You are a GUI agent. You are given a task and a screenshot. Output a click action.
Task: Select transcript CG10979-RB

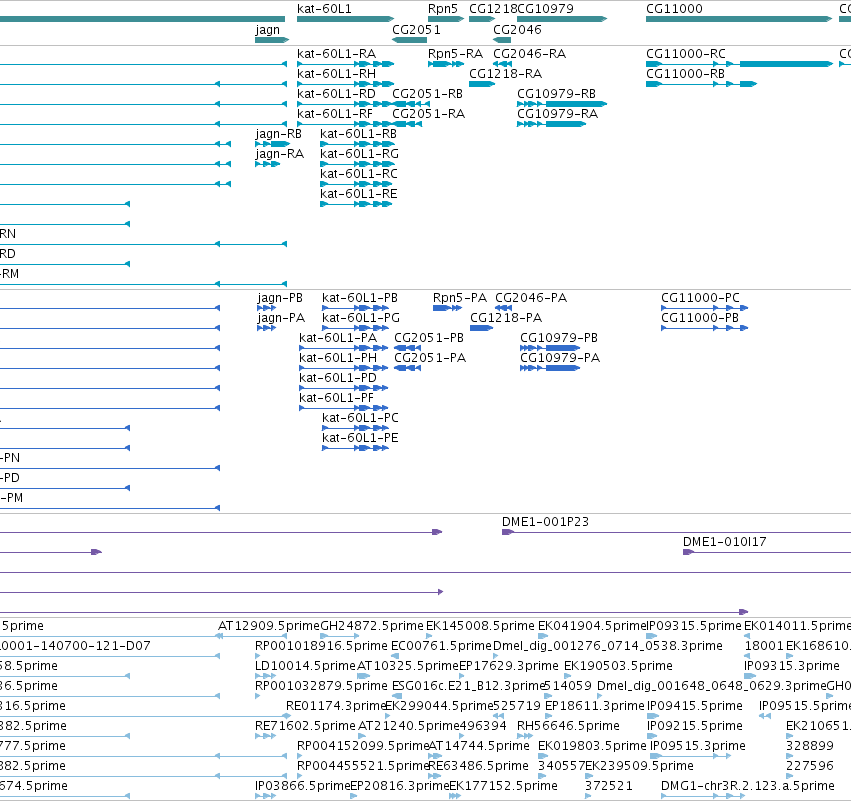[x=556, y=94]
